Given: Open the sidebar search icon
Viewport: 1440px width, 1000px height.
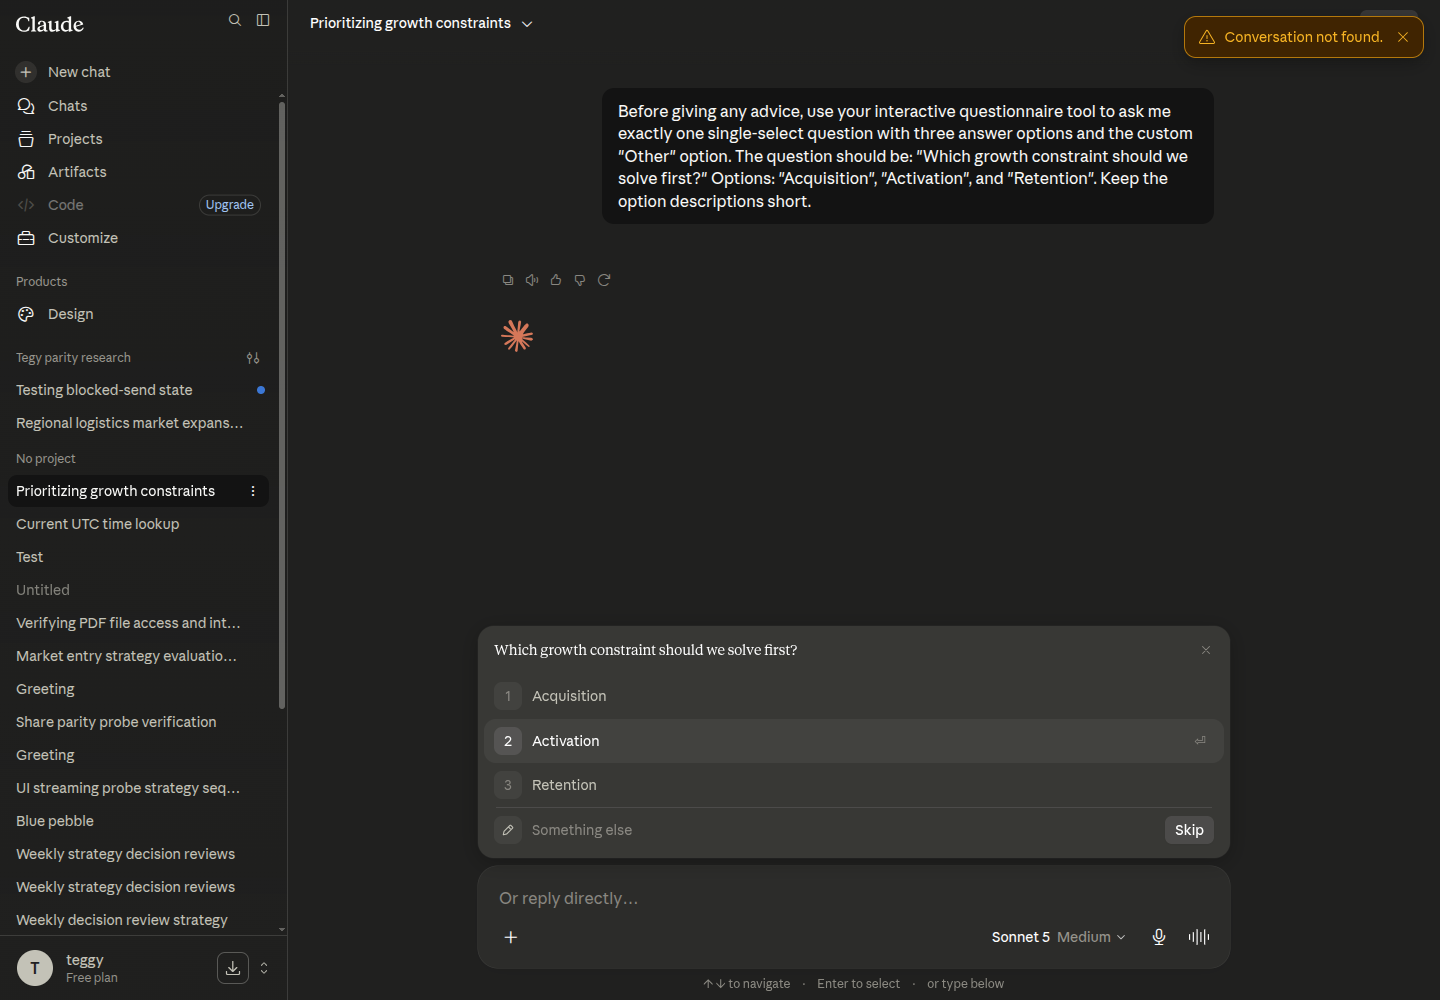Looking at the screenshot, I should click(x=235, y=20).
